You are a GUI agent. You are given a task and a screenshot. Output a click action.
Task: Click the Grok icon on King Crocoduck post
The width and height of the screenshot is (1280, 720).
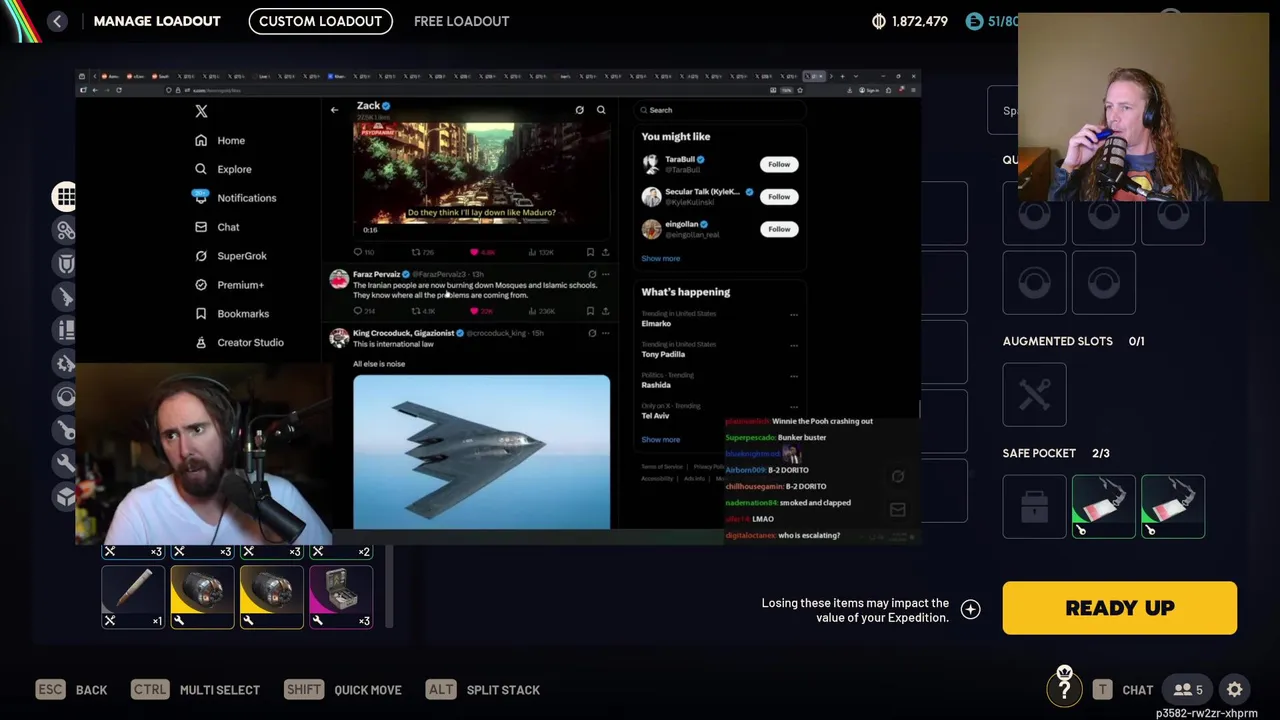pos(592,333)
